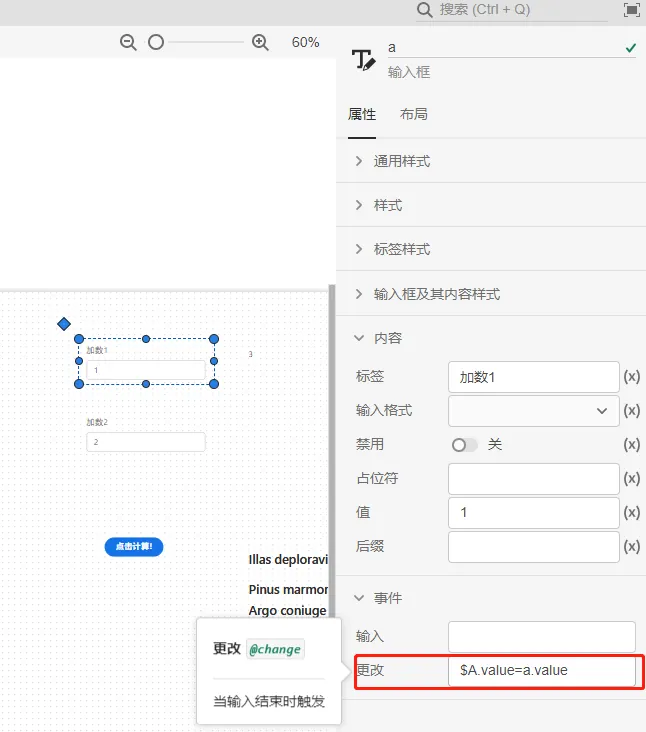Click the 占位符 input field
Screen dimensions: 646x732
(533, 479)
